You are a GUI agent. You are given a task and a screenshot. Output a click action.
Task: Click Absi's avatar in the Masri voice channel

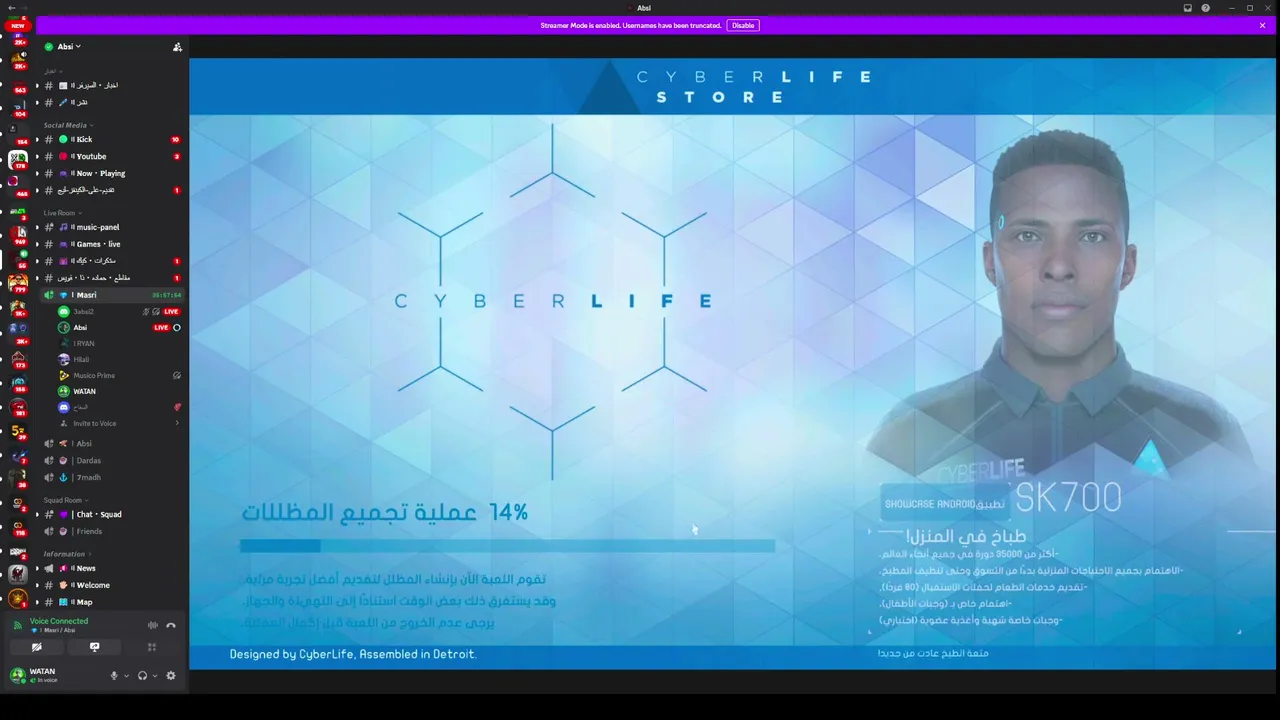pos(64,327)
